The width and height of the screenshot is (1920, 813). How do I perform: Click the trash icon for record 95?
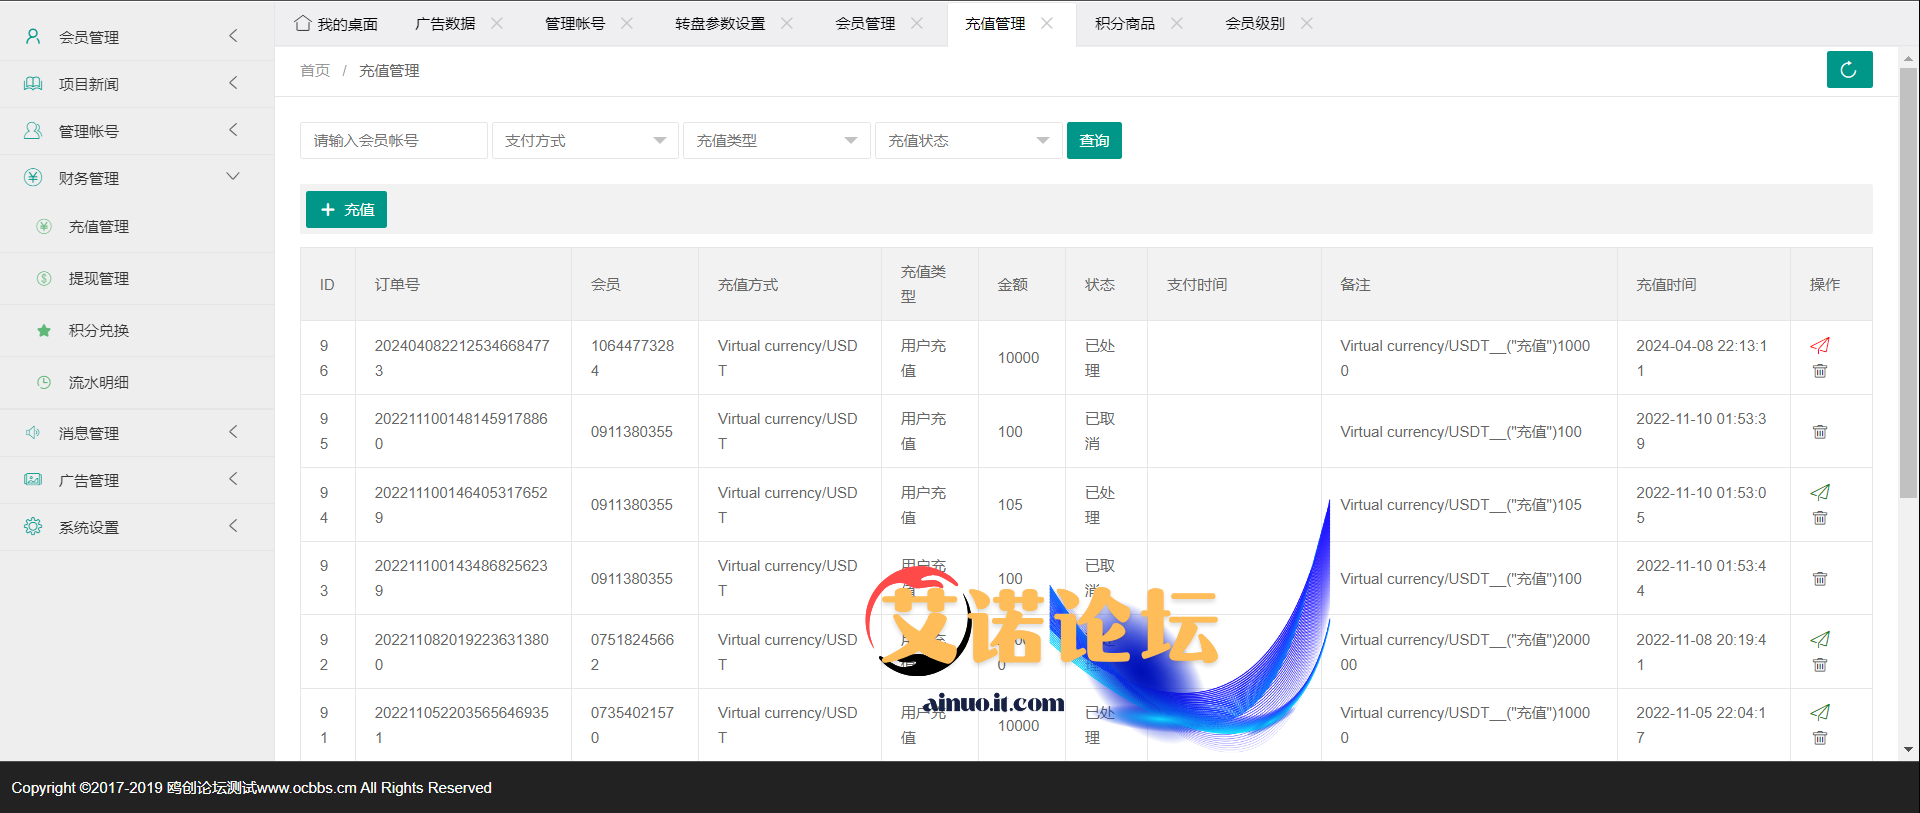pos(1820,432)
